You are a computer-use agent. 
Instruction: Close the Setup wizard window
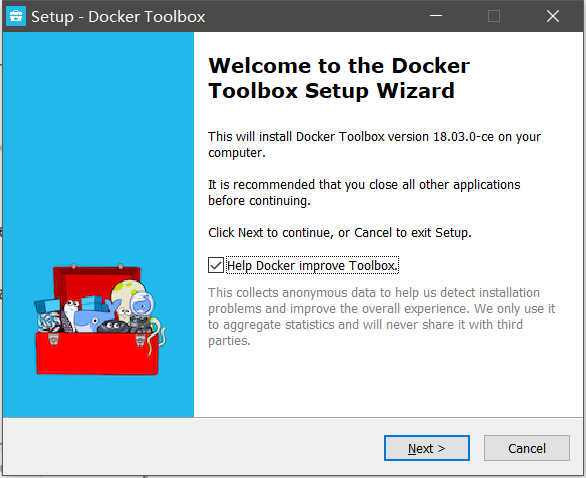pos(553,16)
